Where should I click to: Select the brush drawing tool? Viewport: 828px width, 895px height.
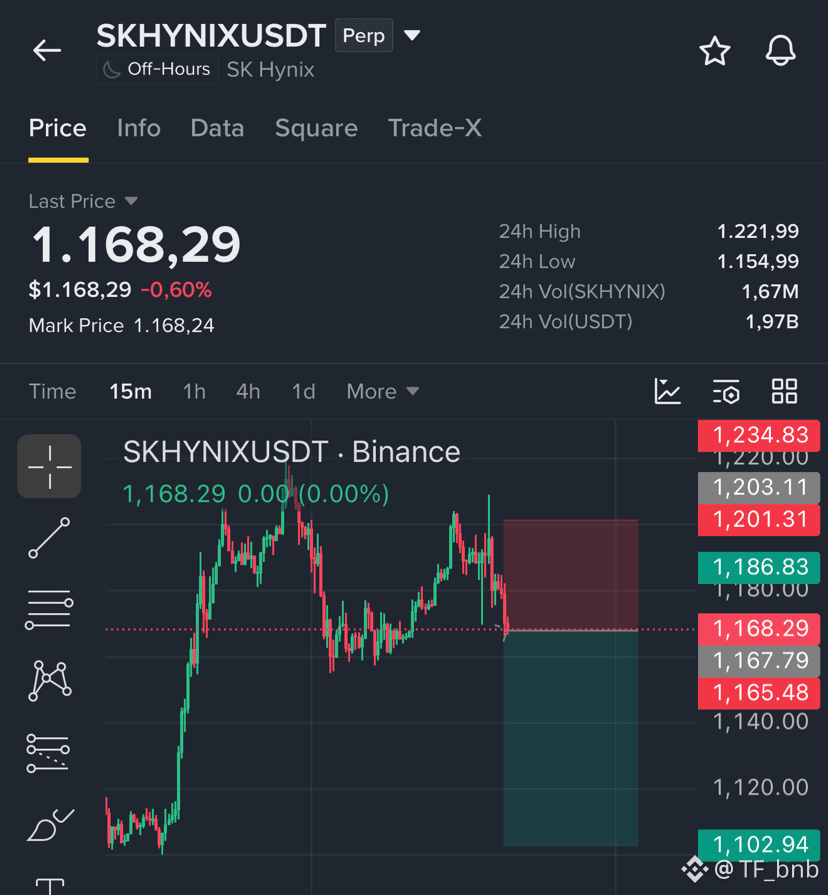50,825
